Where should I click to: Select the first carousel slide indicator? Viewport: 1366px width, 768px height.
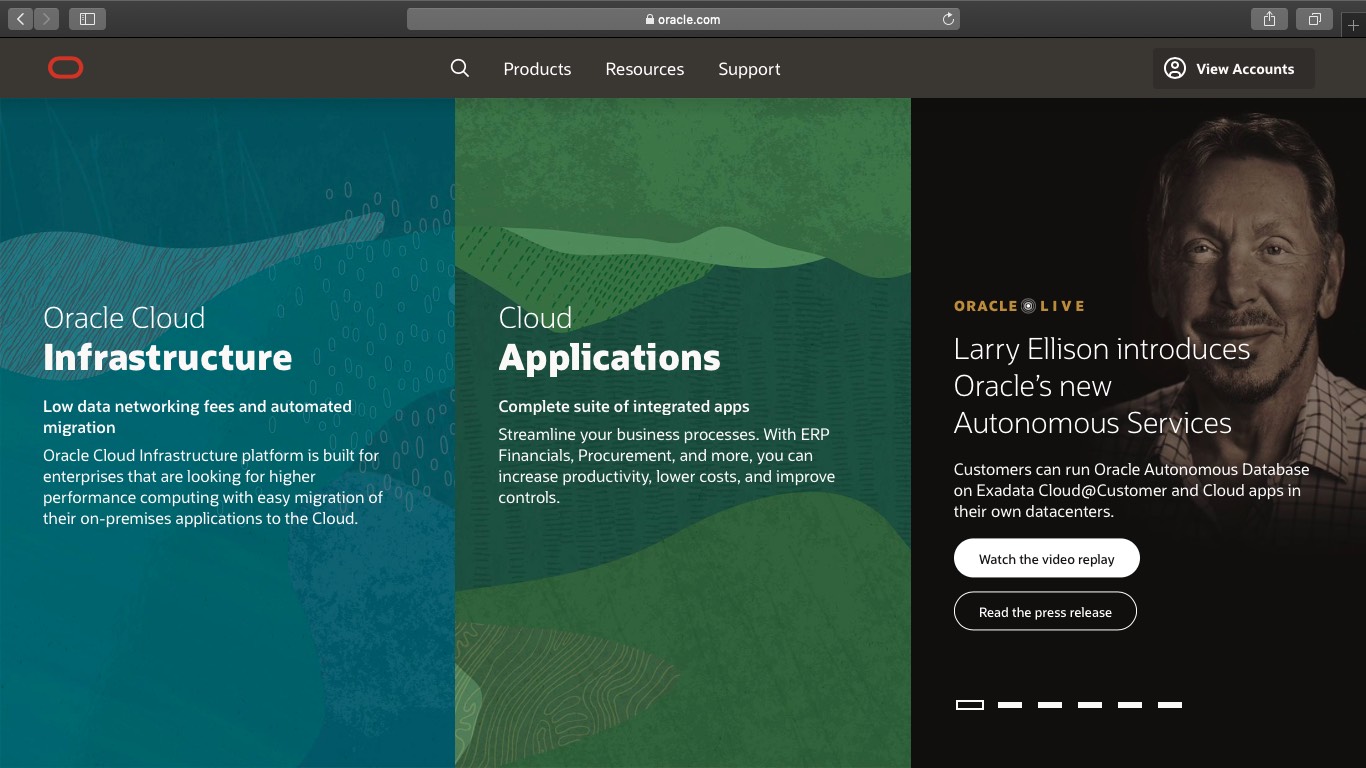(970, 705)
